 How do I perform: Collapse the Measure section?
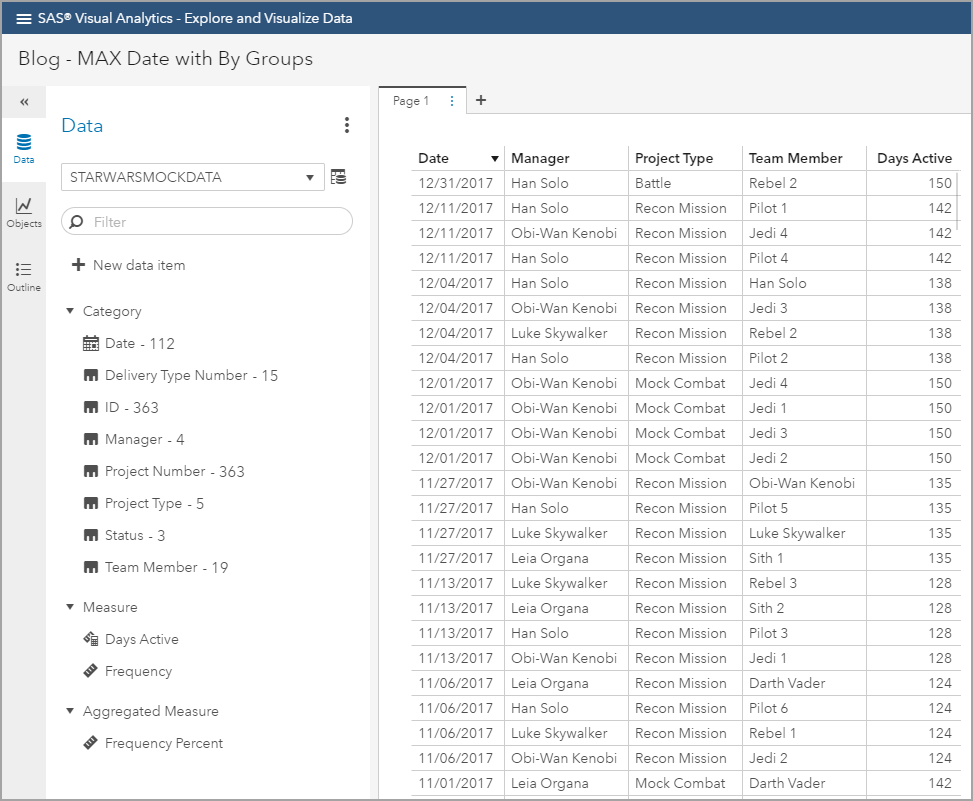70,607
